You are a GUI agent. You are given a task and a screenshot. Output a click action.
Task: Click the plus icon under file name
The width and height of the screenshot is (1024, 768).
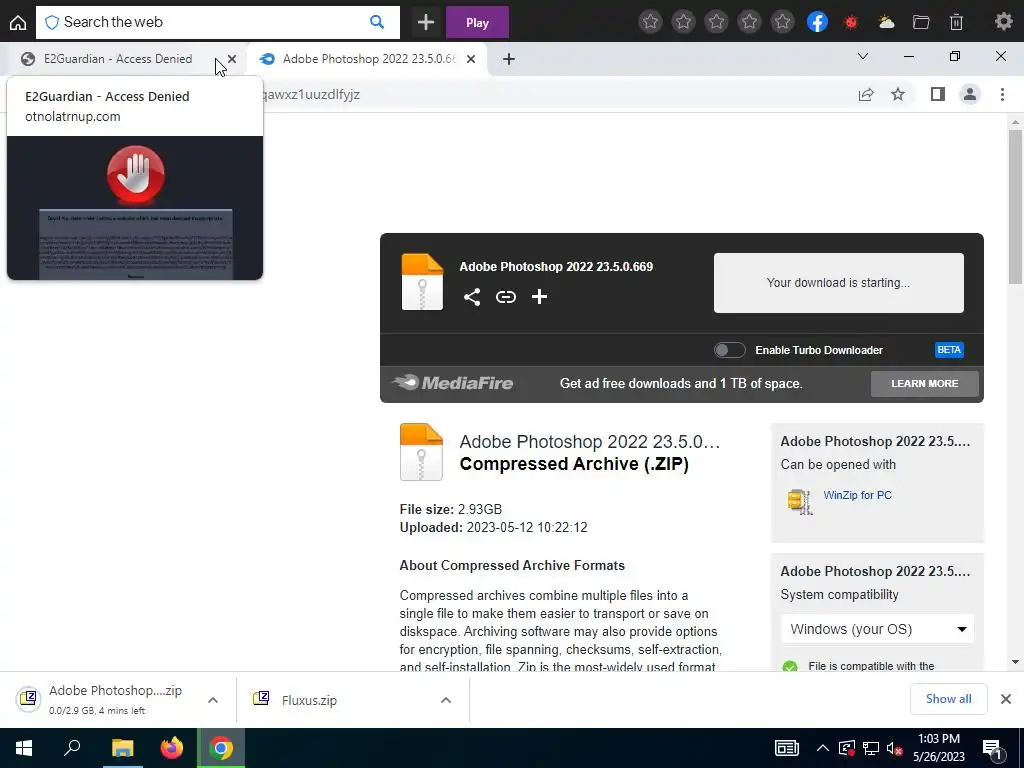point(539,297)
